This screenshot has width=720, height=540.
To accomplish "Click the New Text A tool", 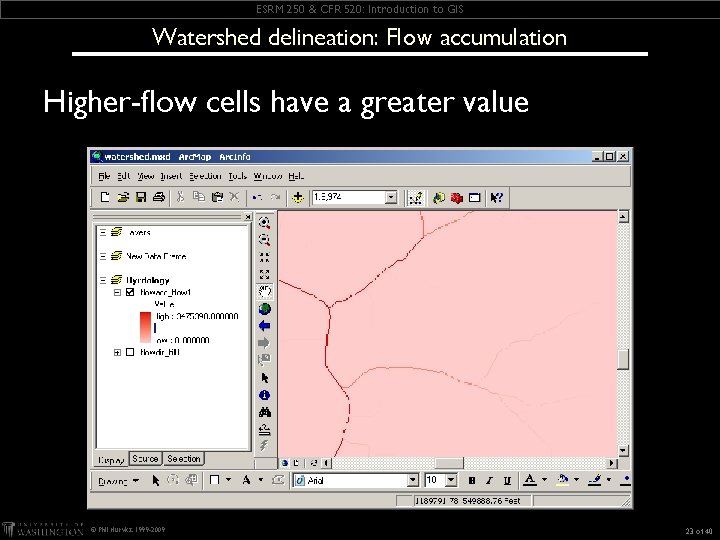I will pos(246,480).
